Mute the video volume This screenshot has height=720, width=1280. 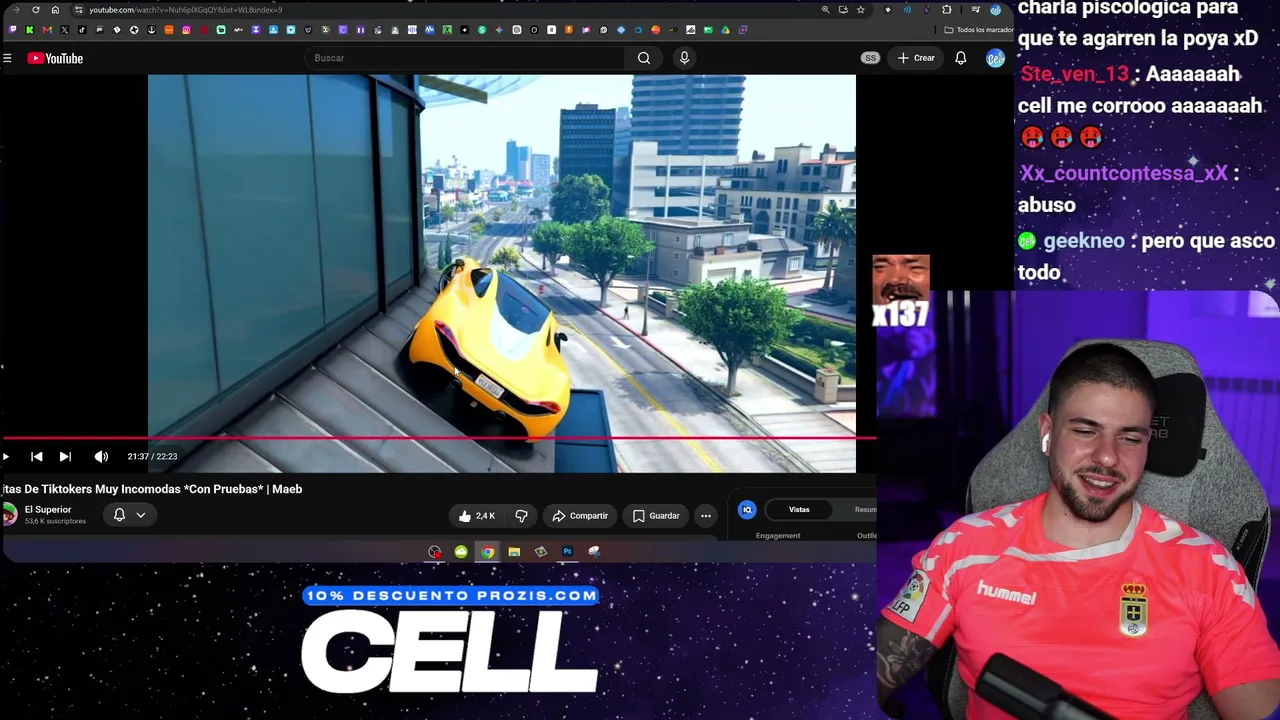[x=101, y=457]
